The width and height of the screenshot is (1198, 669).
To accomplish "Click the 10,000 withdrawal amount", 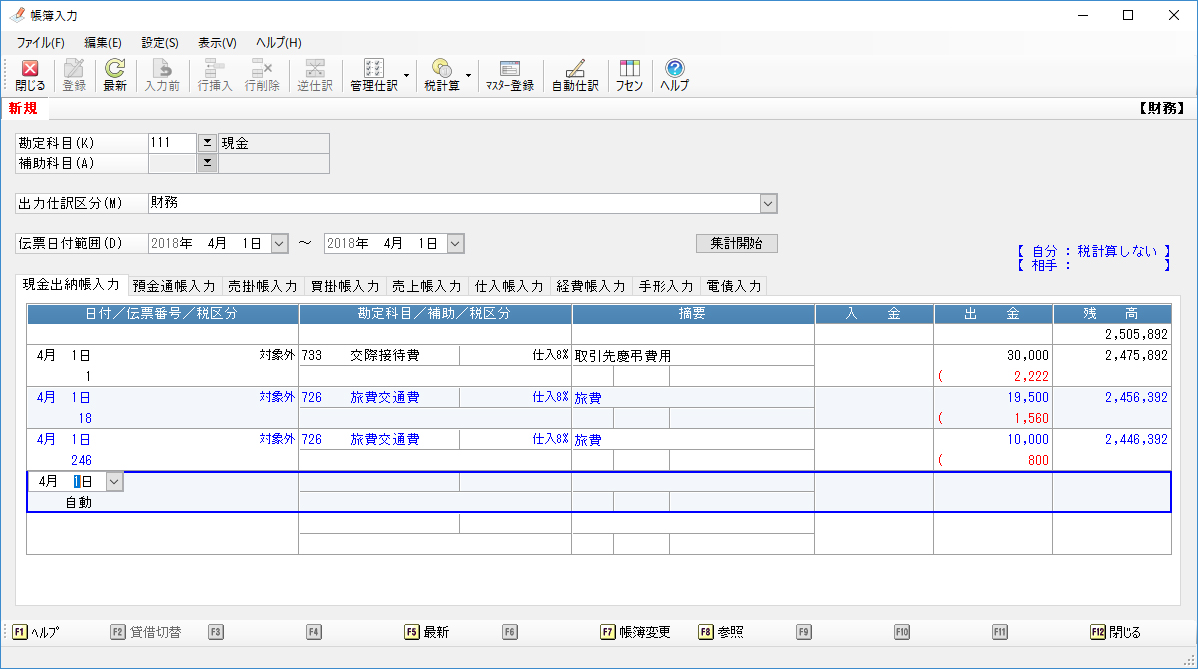I will (x=1028, y=439).
